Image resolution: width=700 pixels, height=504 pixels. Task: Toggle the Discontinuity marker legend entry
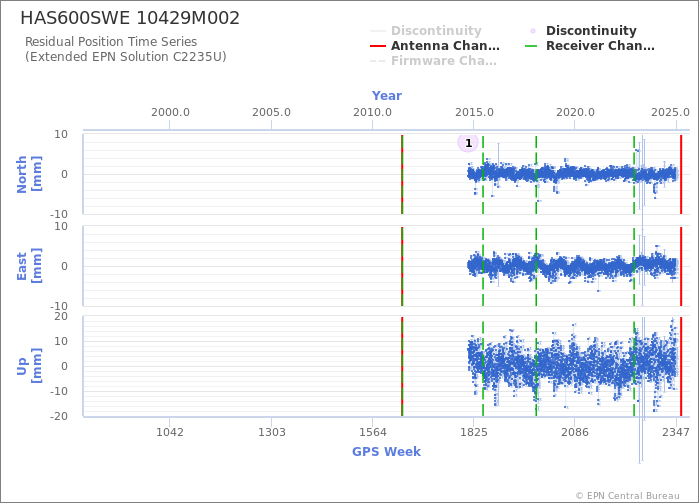tap(582, 31)
